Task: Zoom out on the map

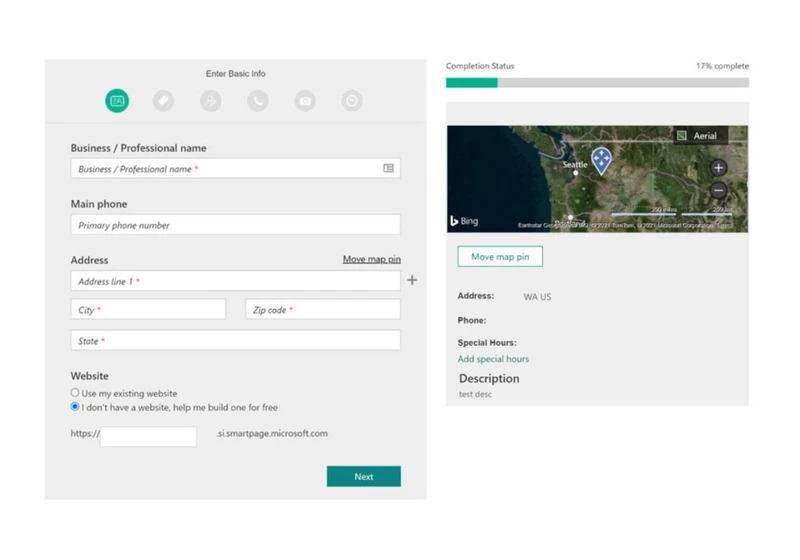Action: tap(718, 190)
